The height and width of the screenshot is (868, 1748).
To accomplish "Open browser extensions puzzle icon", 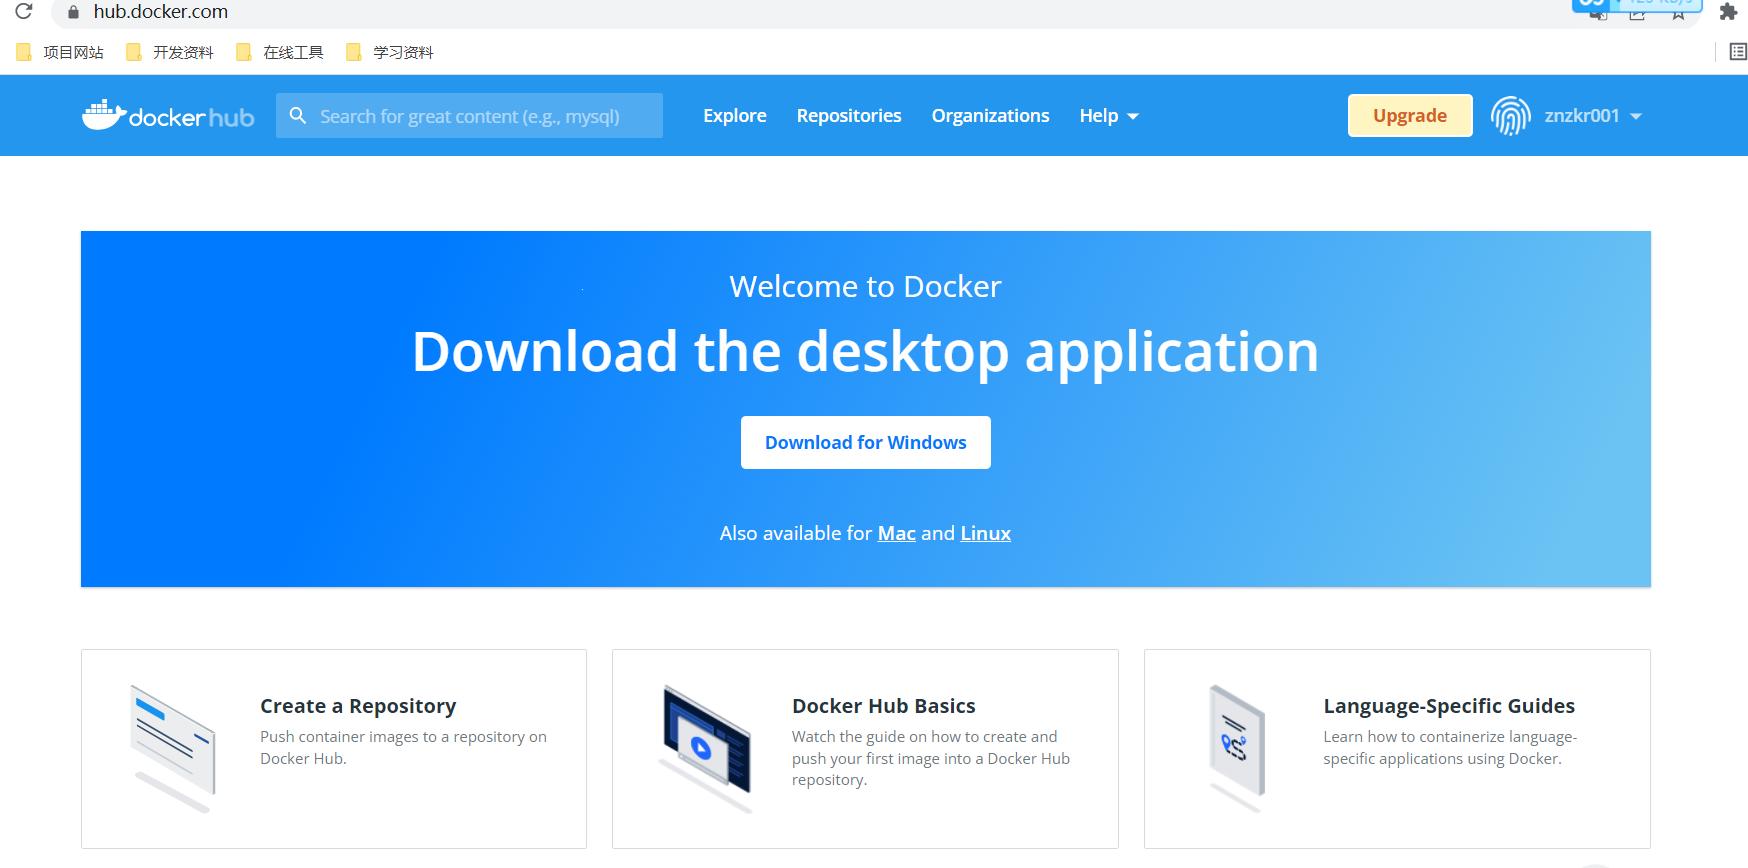I will click(1728, 12).
